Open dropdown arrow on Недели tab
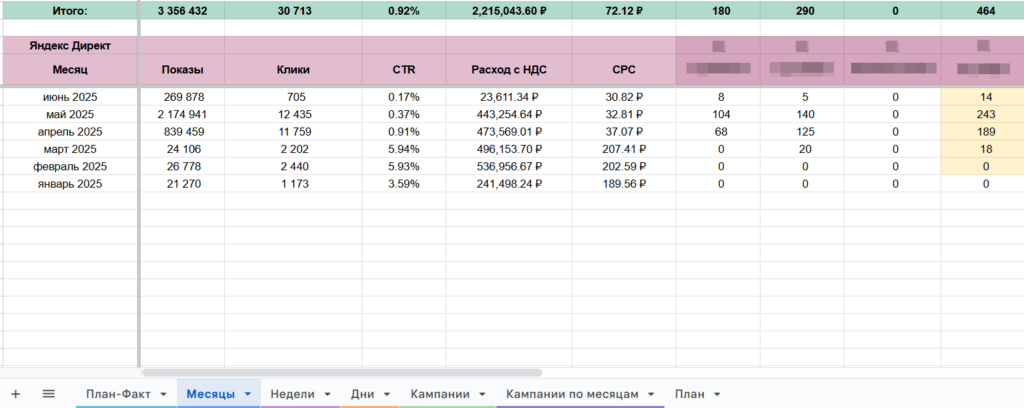 tap(327, 394)
